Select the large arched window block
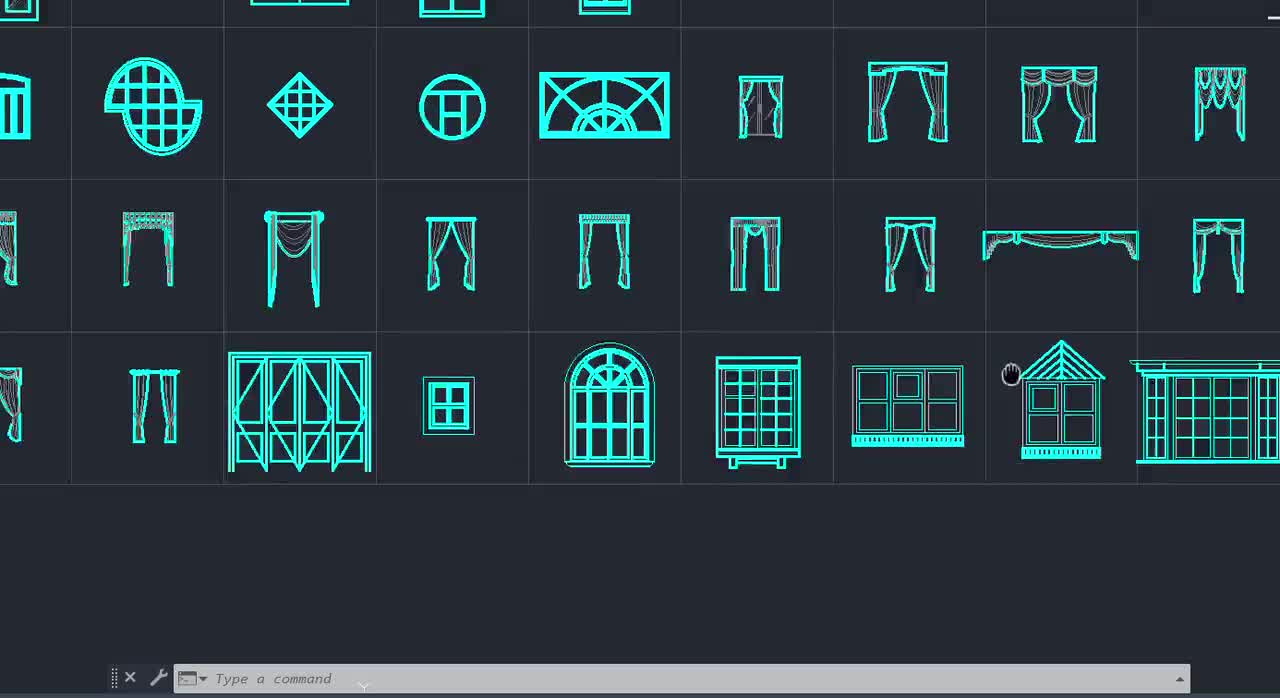1280x698 pixels. click(x=608, y=405)
